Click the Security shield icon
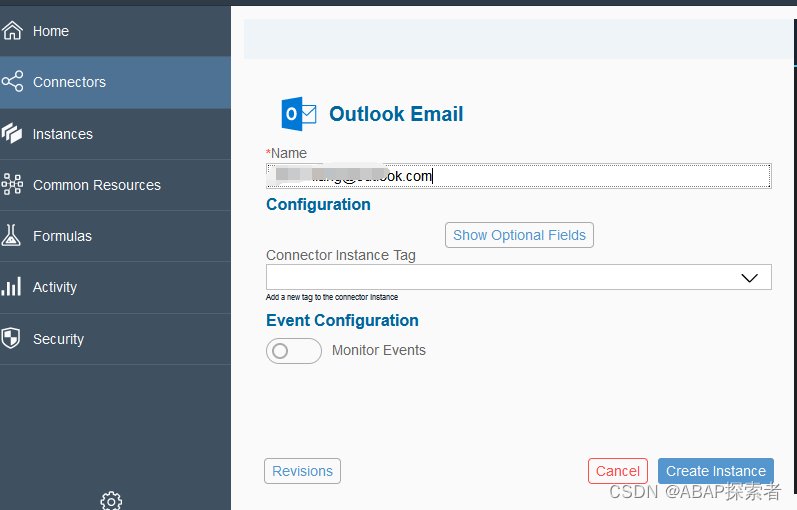 coord(11,338)
